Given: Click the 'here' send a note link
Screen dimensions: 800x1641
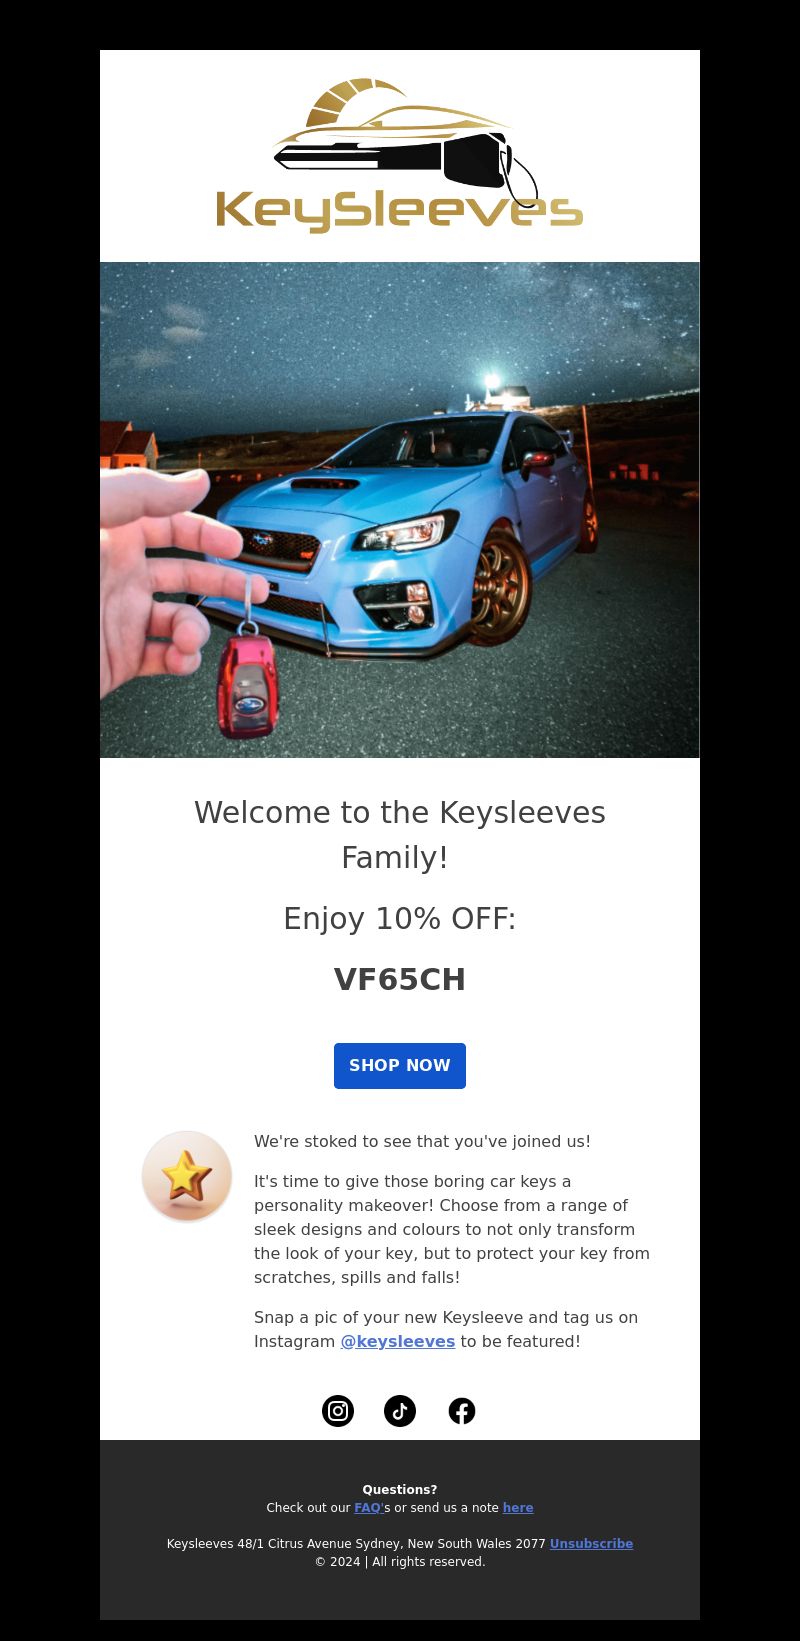Looking at the screenshot, I should 518,1508.
